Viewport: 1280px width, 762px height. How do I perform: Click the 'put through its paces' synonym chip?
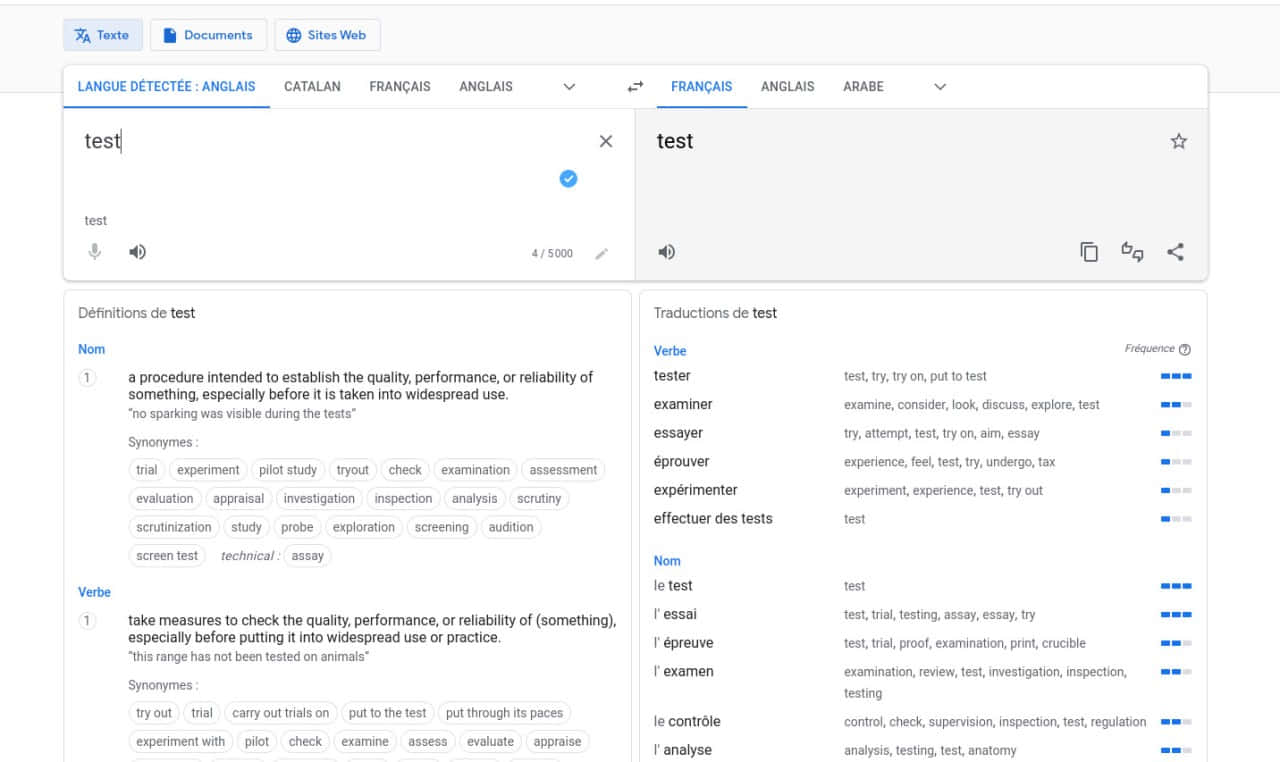point(504,713)
